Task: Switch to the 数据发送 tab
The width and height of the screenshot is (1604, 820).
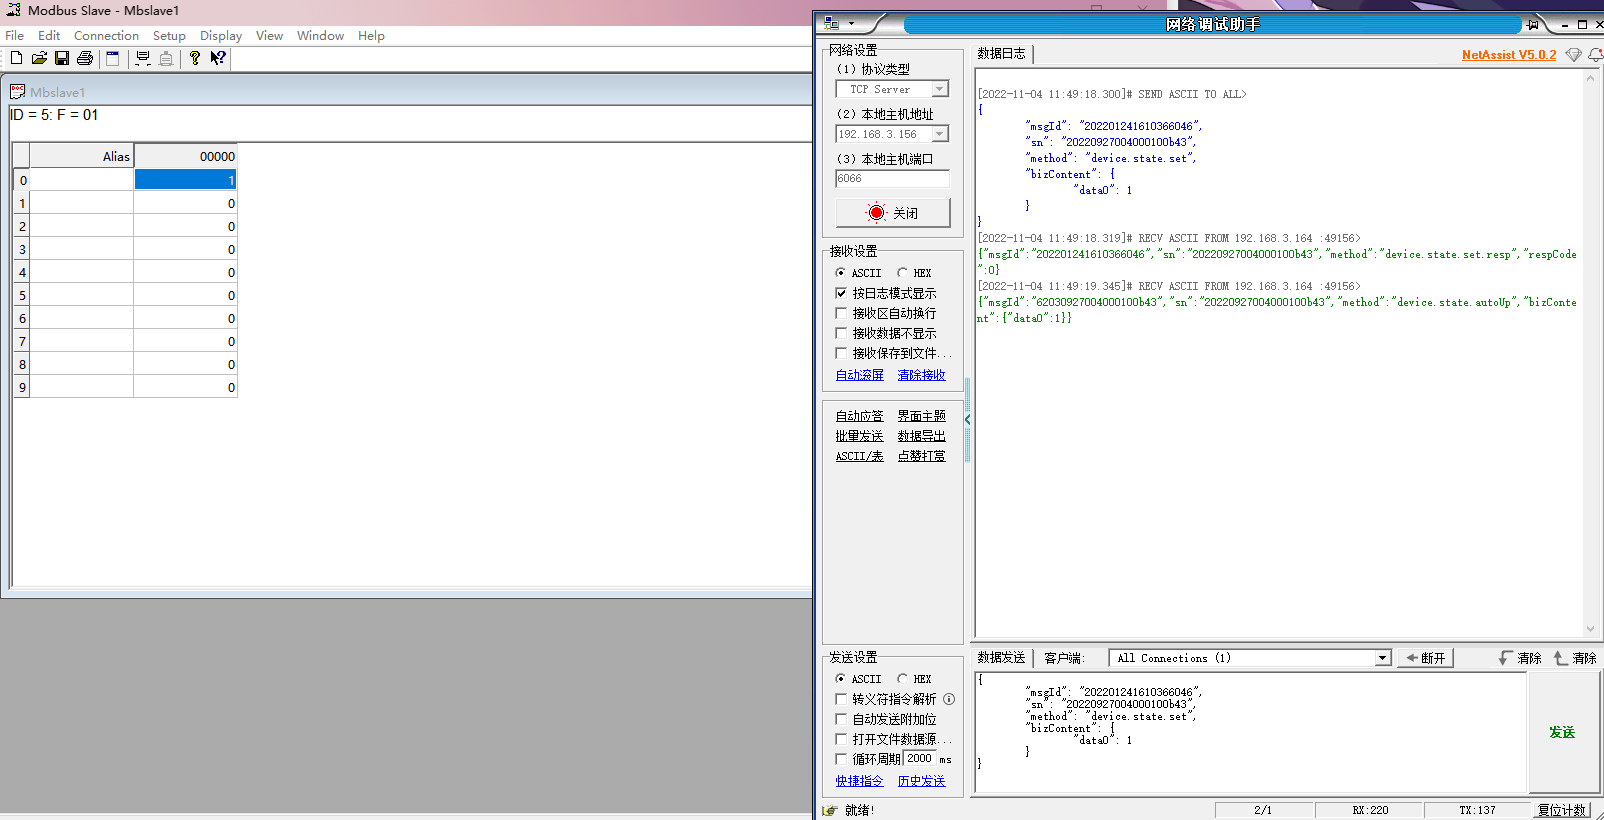Action: (x=1001, y=658)
